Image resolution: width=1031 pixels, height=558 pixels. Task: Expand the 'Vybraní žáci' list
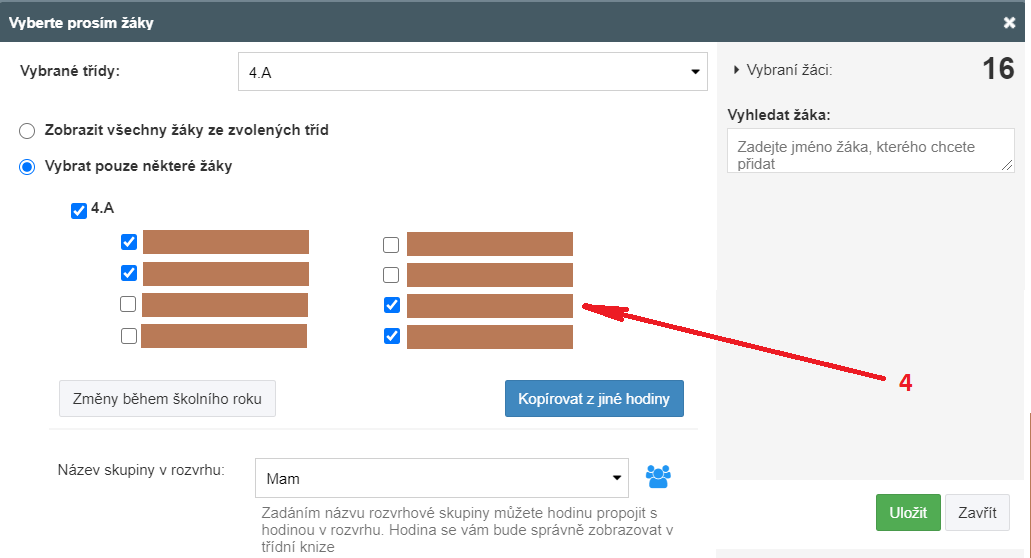(782, 70)
